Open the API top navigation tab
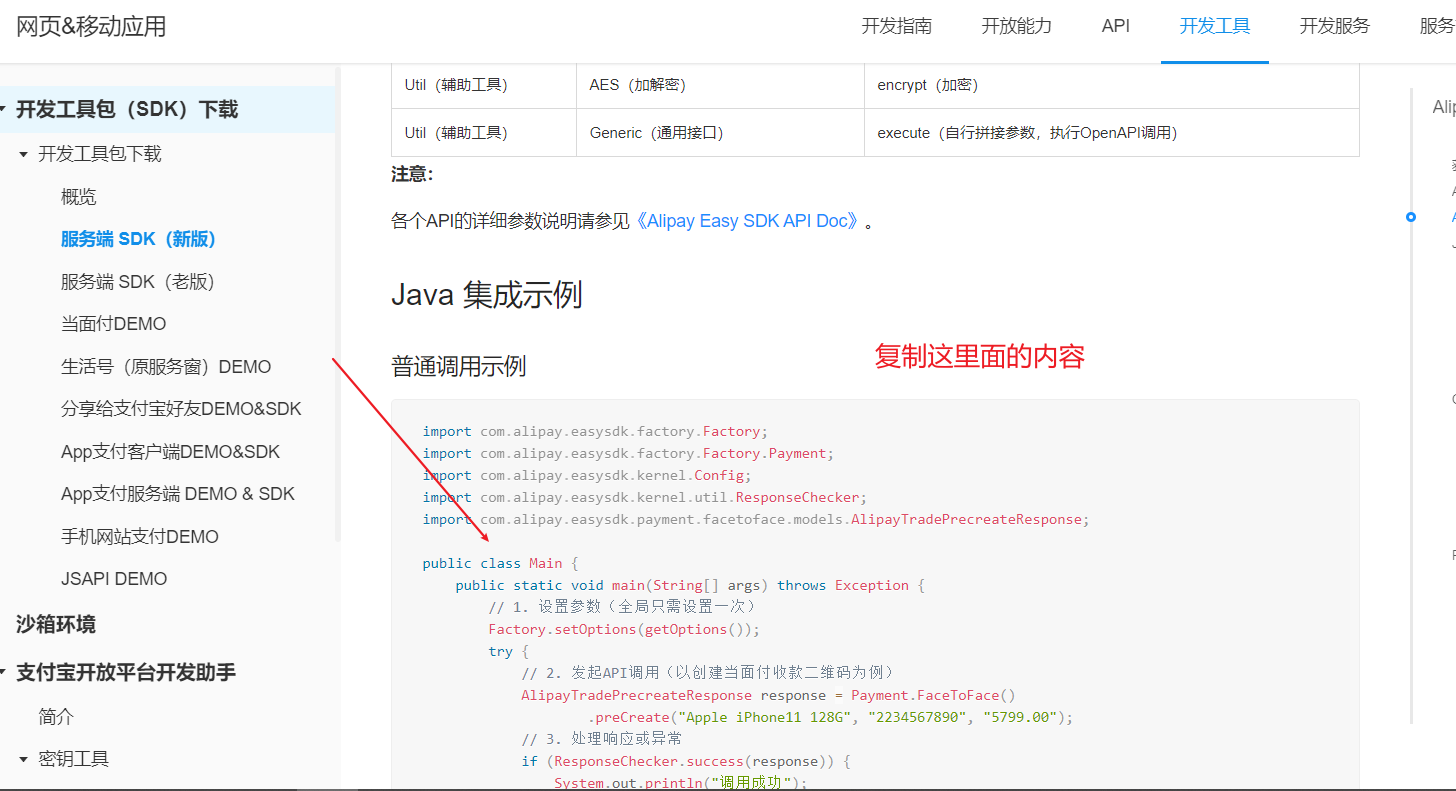Viewport: 1456px width, 791px height. pyautogui.click(x=1116, y=26)
